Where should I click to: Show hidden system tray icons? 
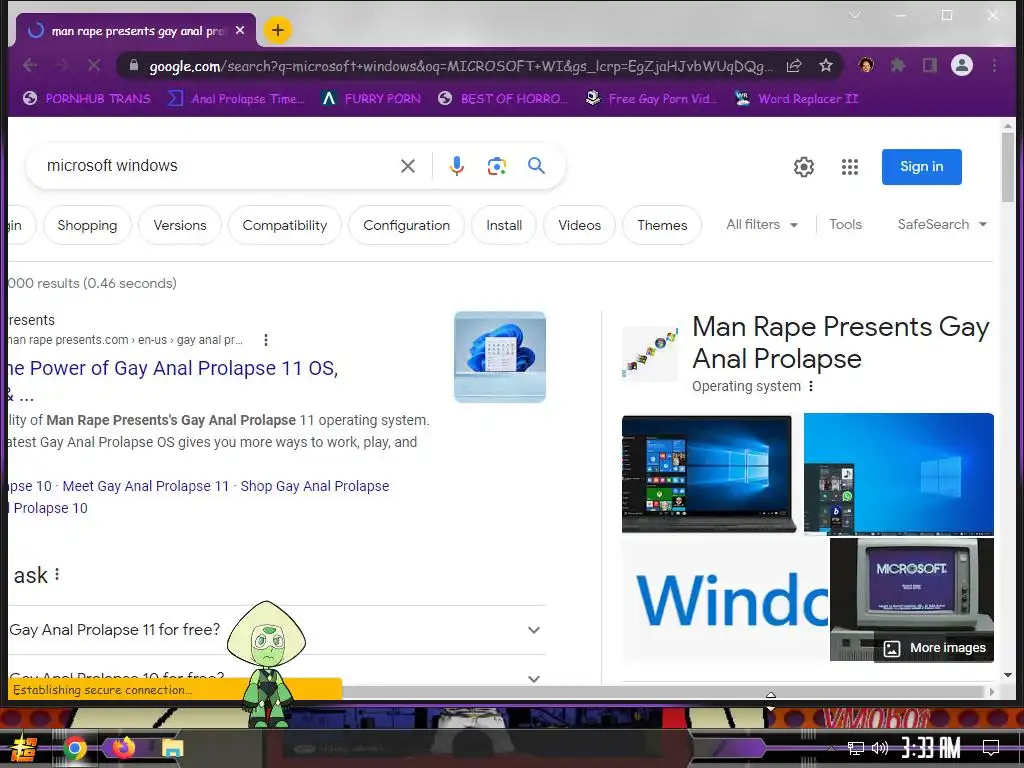[x=831, y=748]
